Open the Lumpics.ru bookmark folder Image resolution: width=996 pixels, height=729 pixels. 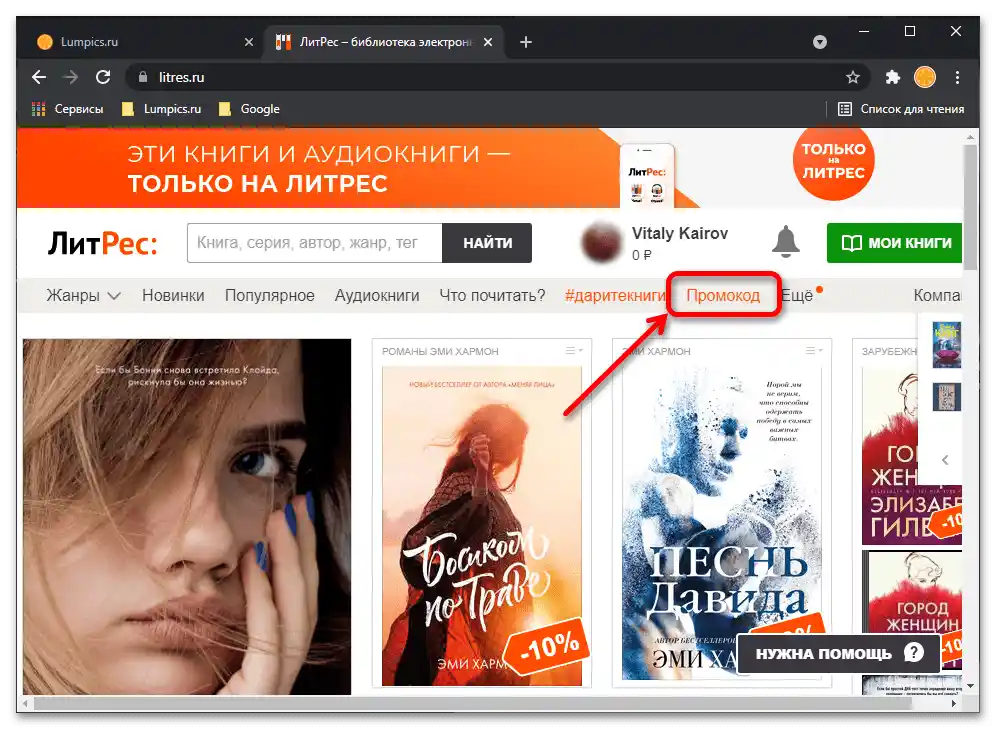[161, 109]
